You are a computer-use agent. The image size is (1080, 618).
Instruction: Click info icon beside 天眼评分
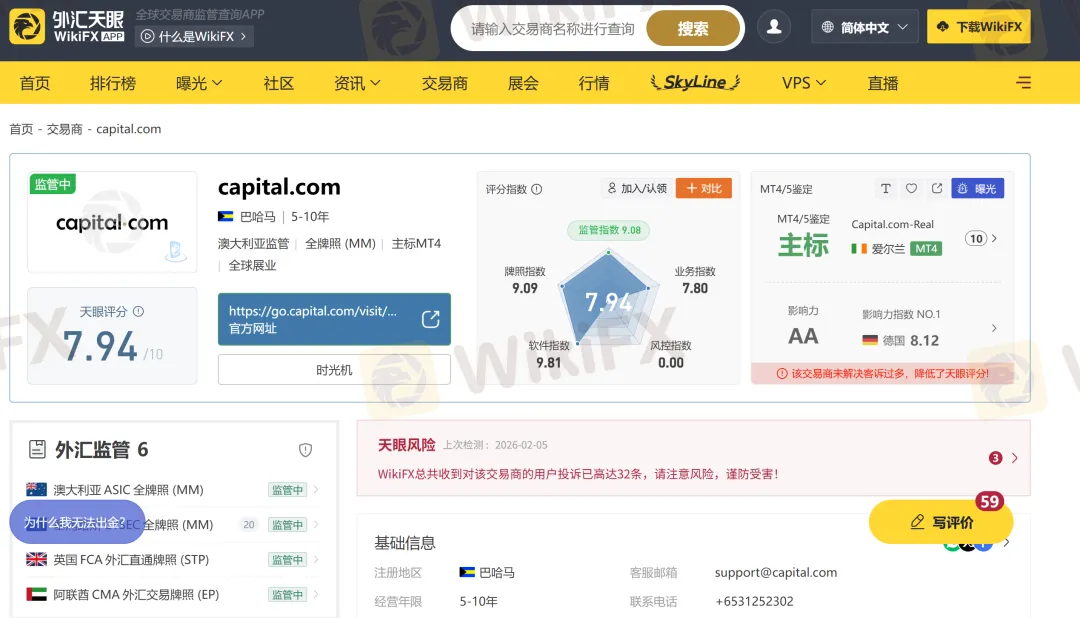pos(138,312)
